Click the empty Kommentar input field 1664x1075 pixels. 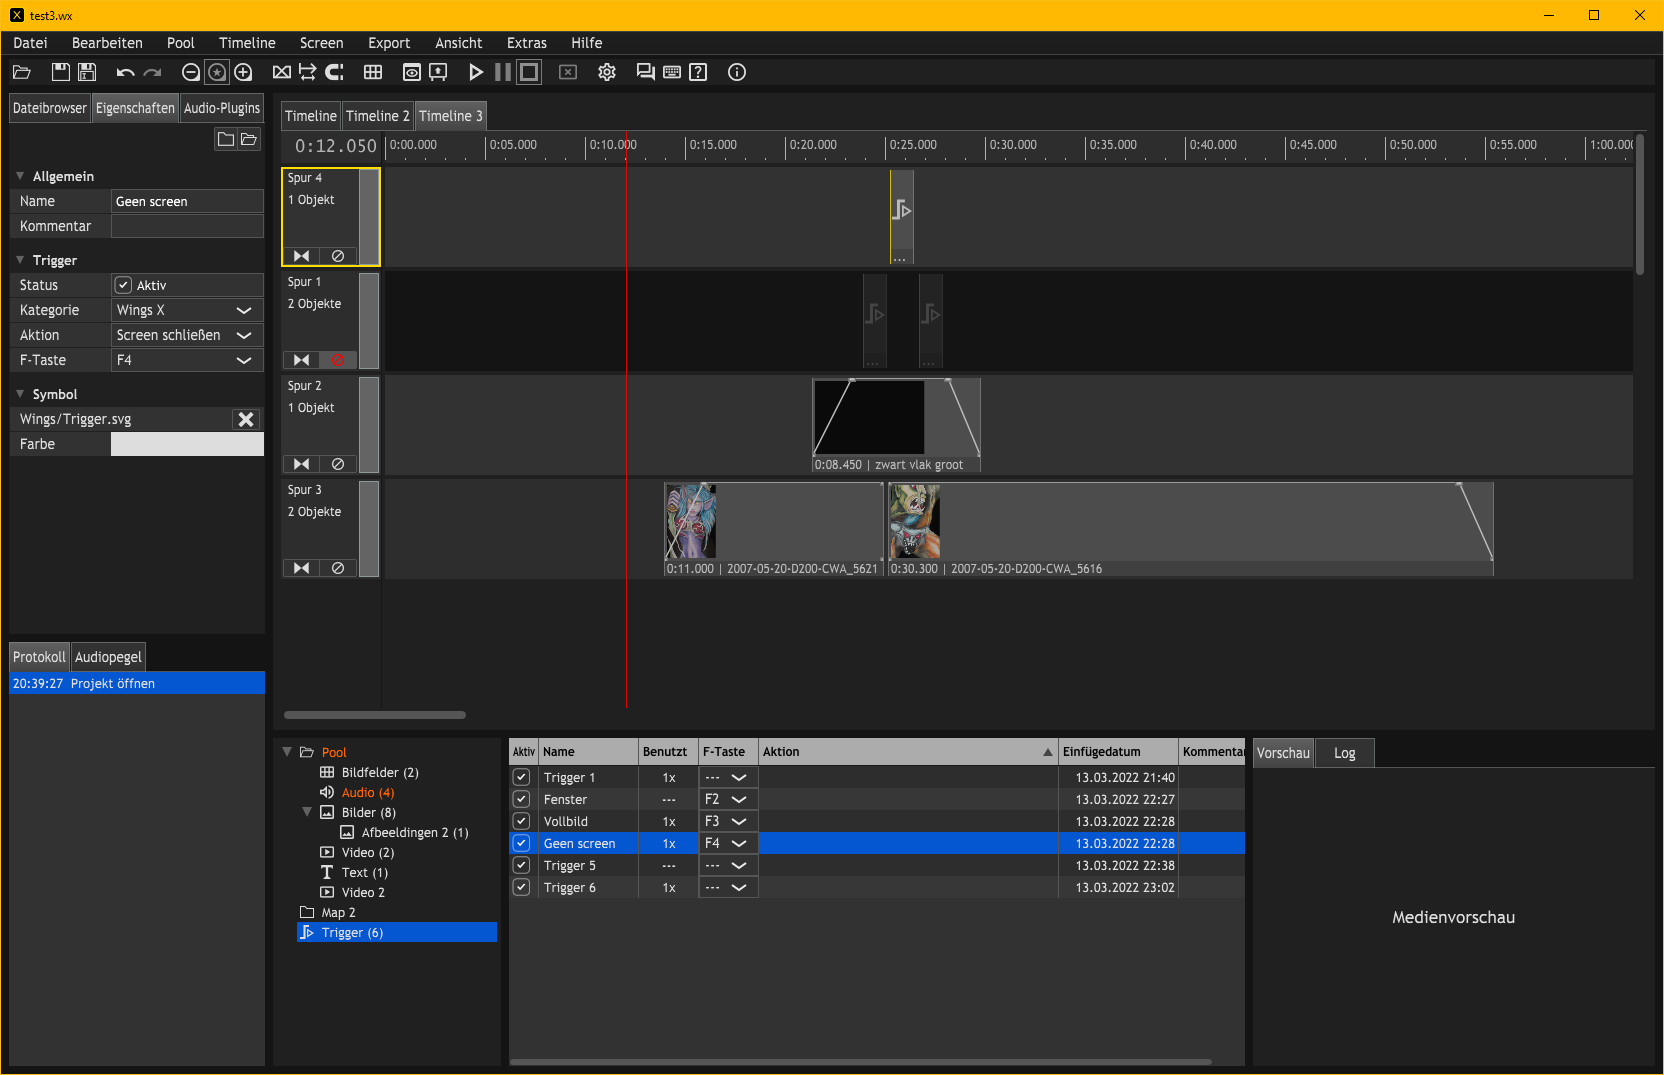pos(187,226)
